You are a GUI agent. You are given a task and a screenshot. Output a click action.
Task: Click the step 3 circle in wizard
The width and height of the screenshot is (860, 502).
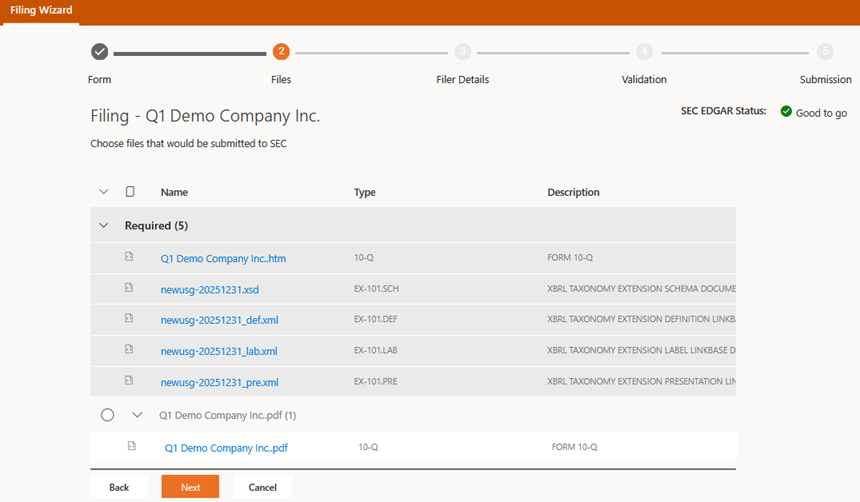462,52
